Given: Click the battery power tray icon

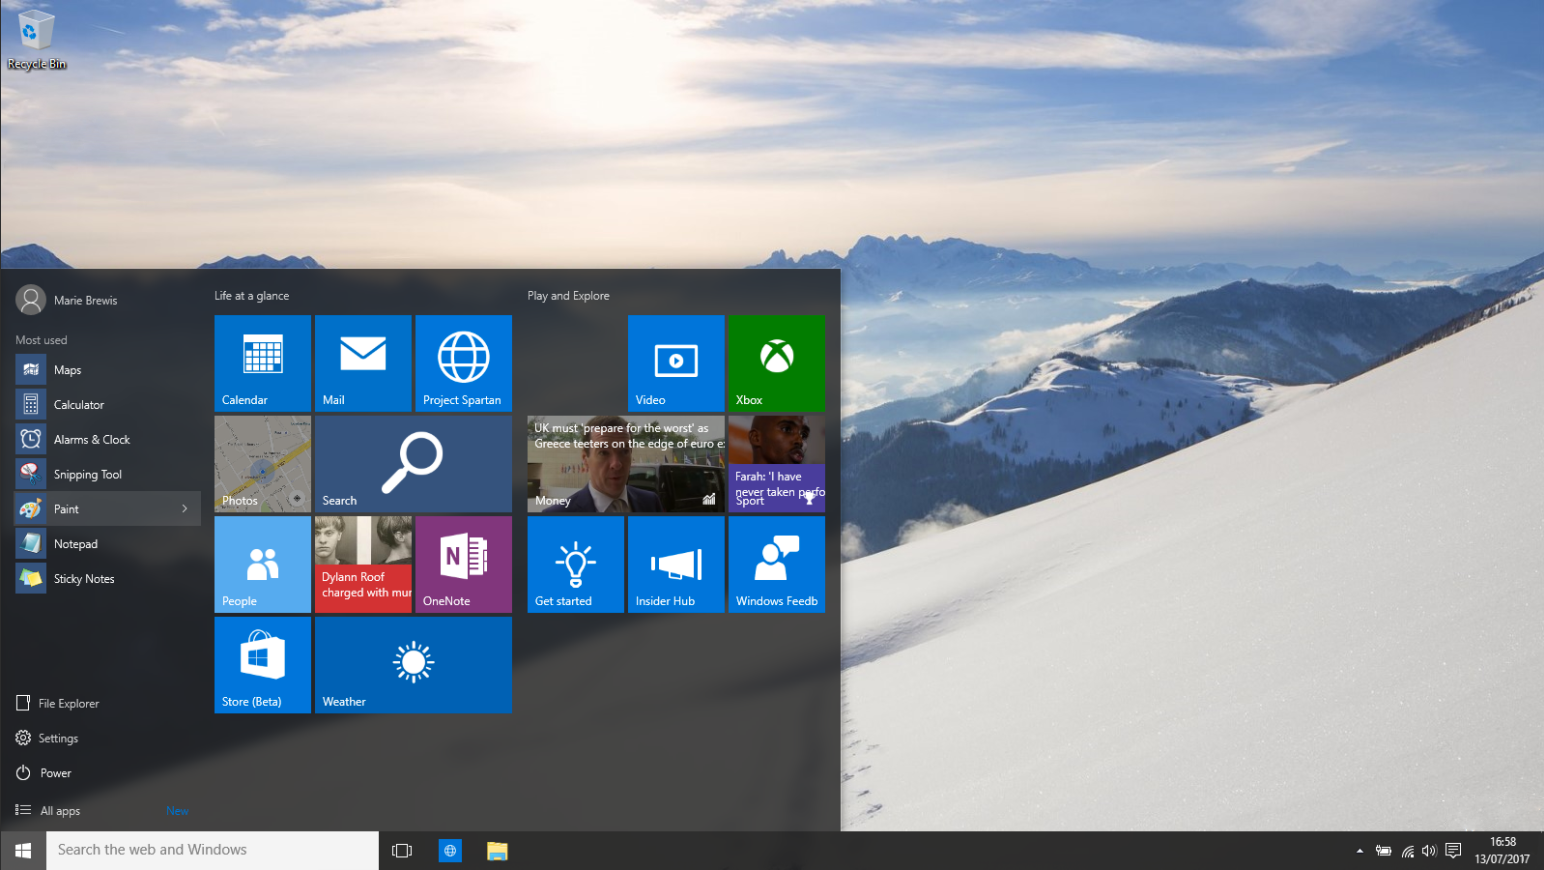Looking at the screenshot, I should [1384, 851].
